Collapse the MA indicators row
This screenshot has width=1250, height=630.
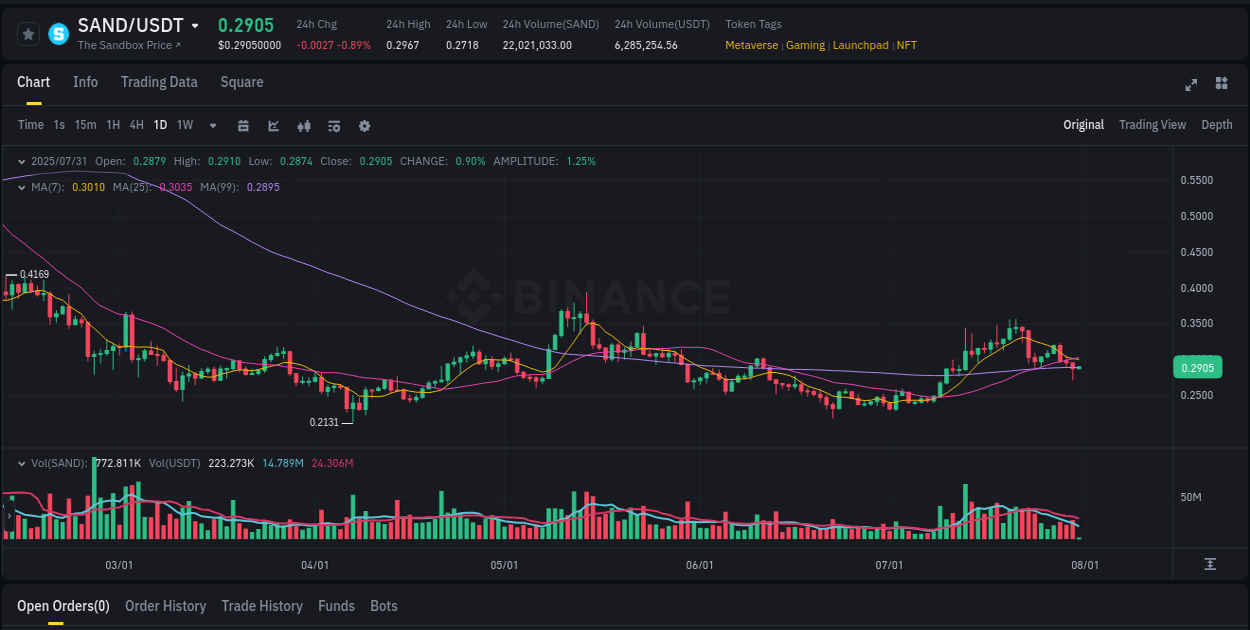point(20,187)
